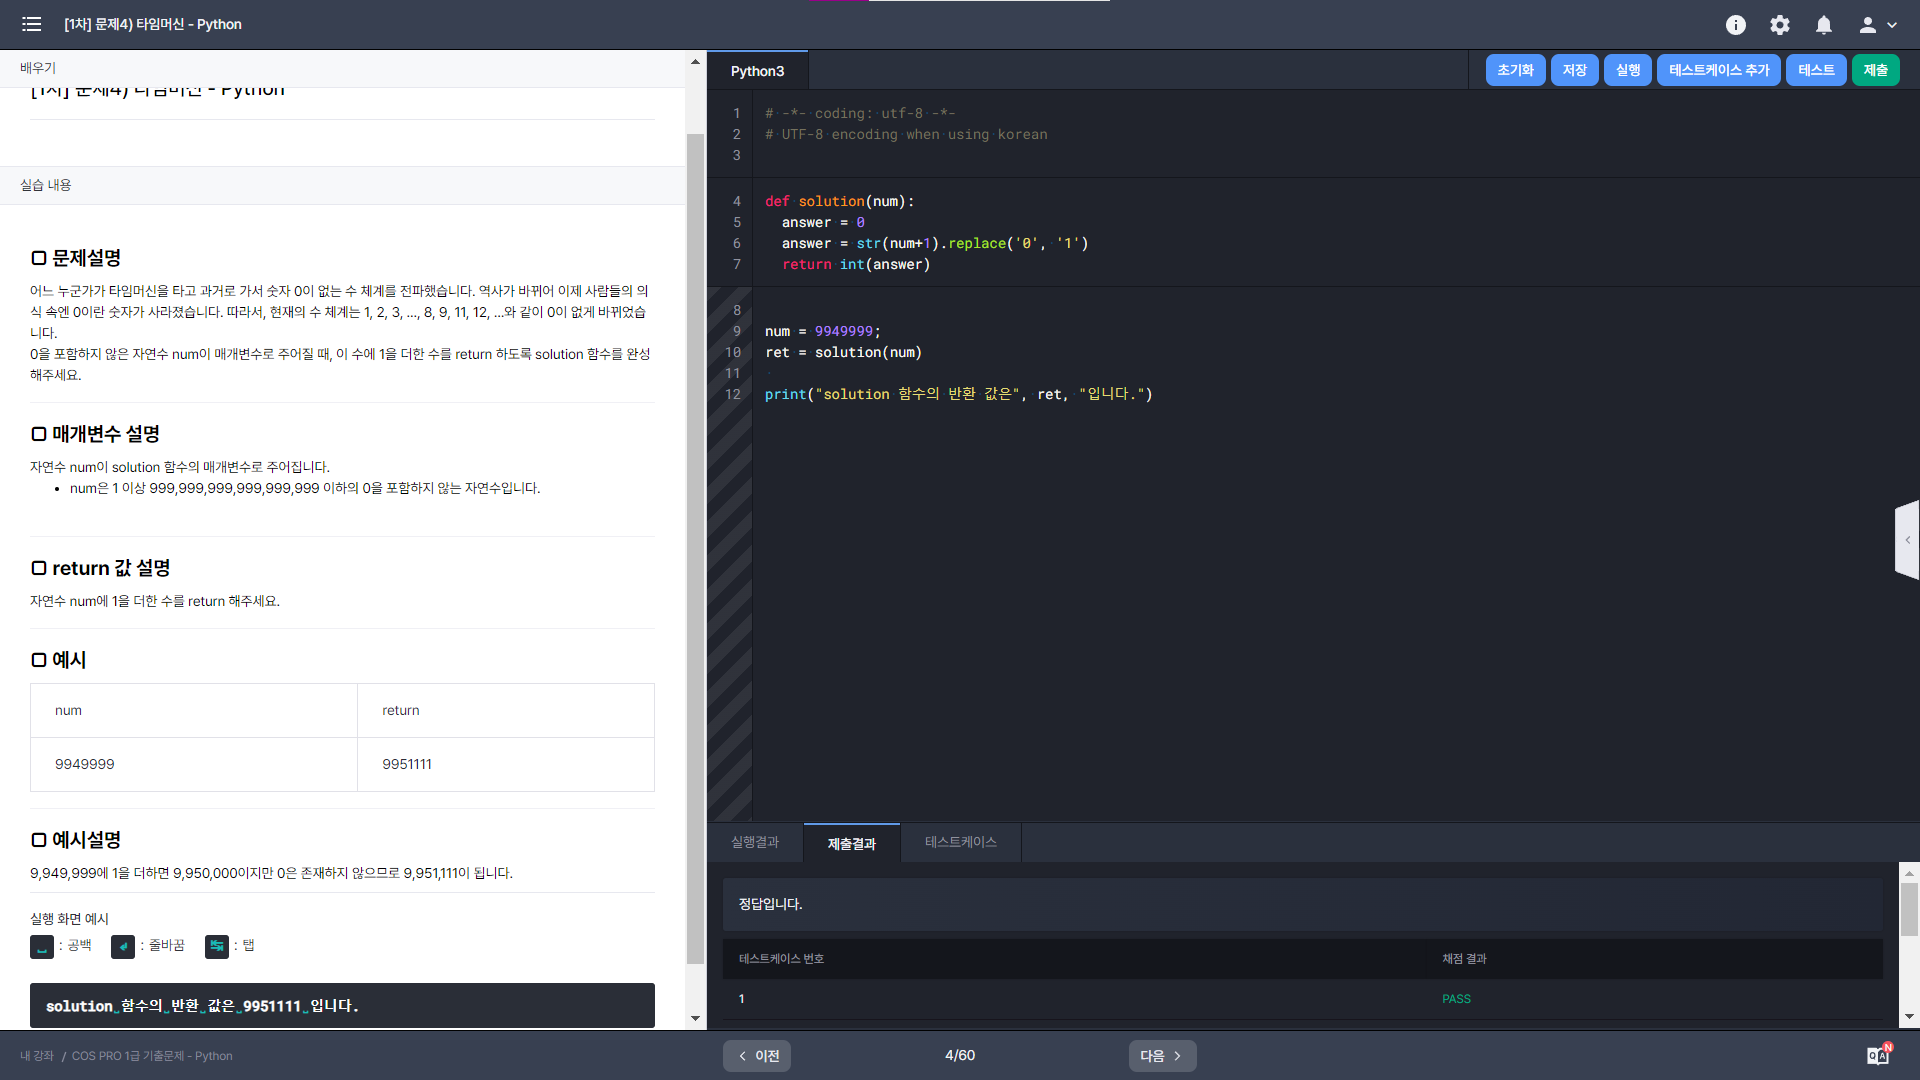The width and height of the screenshot is (1920, 1080).
Task: Click the 초기화 reset button
Action: coord(1515,70)
